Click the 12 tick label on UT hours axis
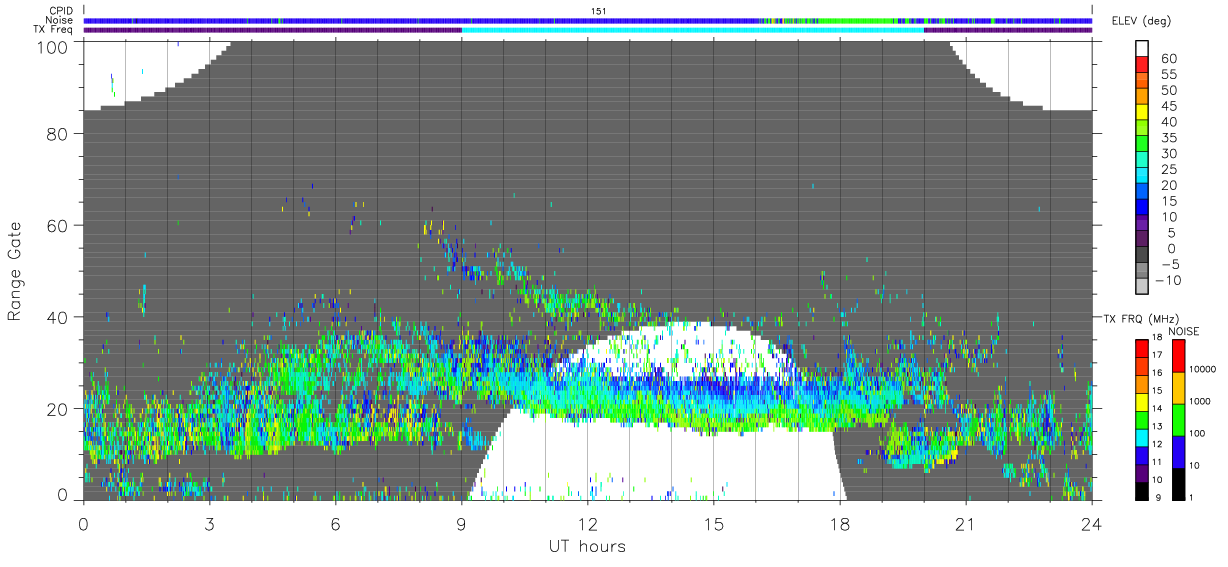Image resolution: width=1228 pixels, height=567 pixels. click(587, 524)
